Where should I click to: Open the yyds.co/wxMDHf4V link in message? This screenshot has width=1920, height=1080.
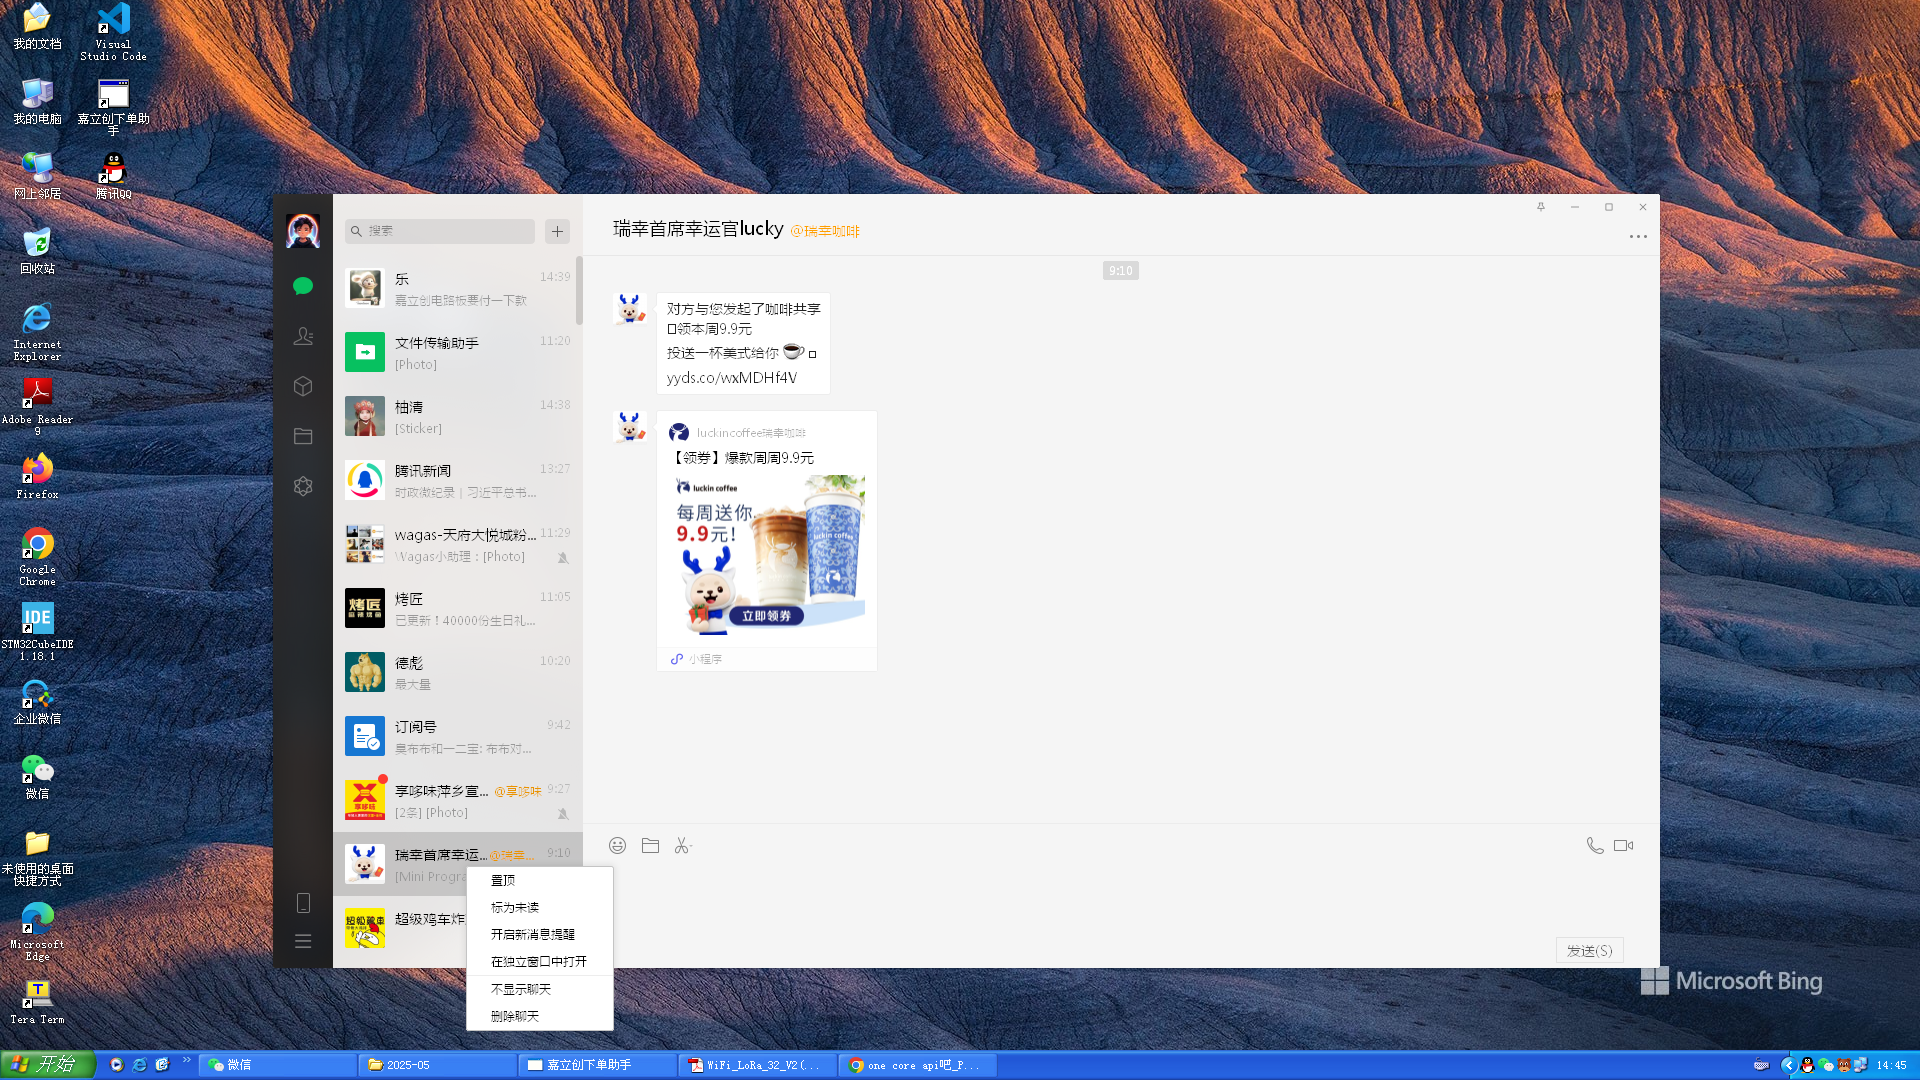pyautogui.click(x=732, y=377)
